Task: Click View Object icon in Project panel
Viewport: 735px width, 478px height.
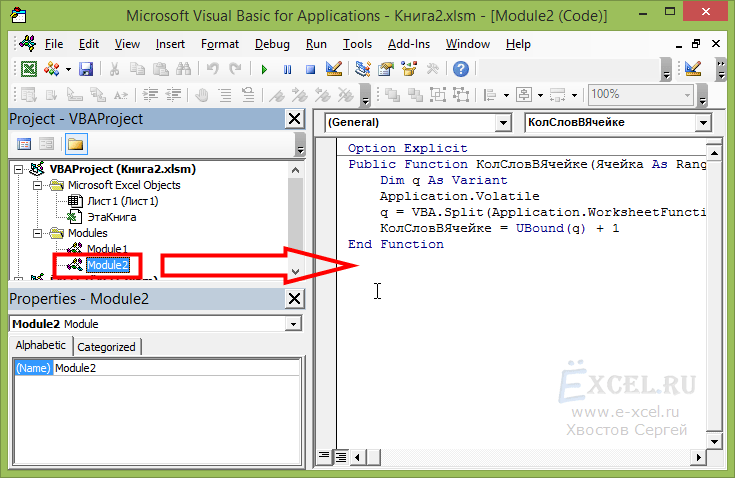Action: pos(46,144)
